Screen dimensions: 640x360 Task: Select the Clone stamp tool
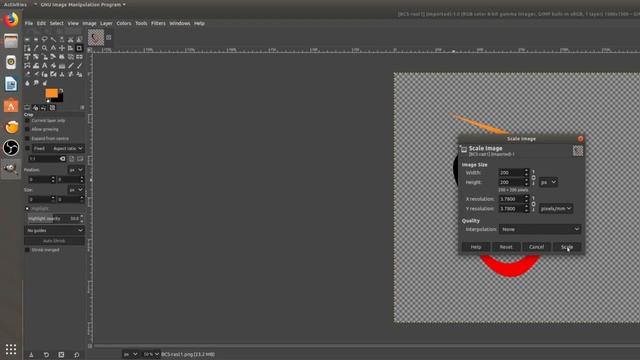pos(62,74)
